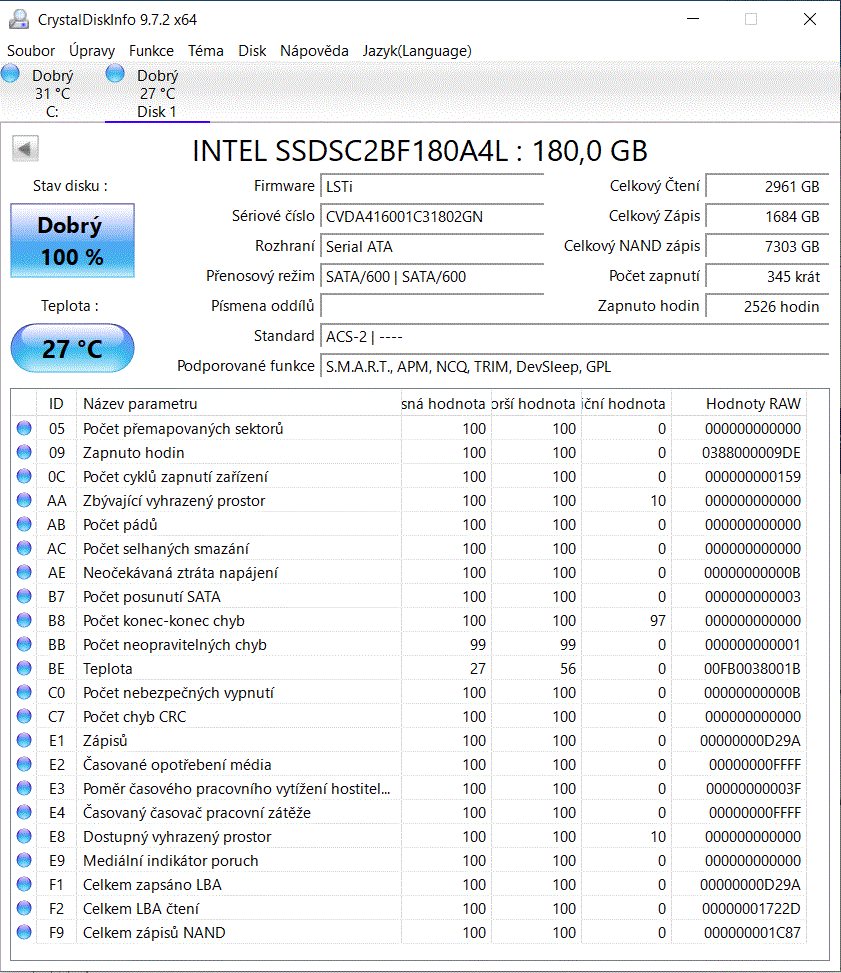Open the Jazyk(Language) menu
Screen dimensions: 841x973
416,51
